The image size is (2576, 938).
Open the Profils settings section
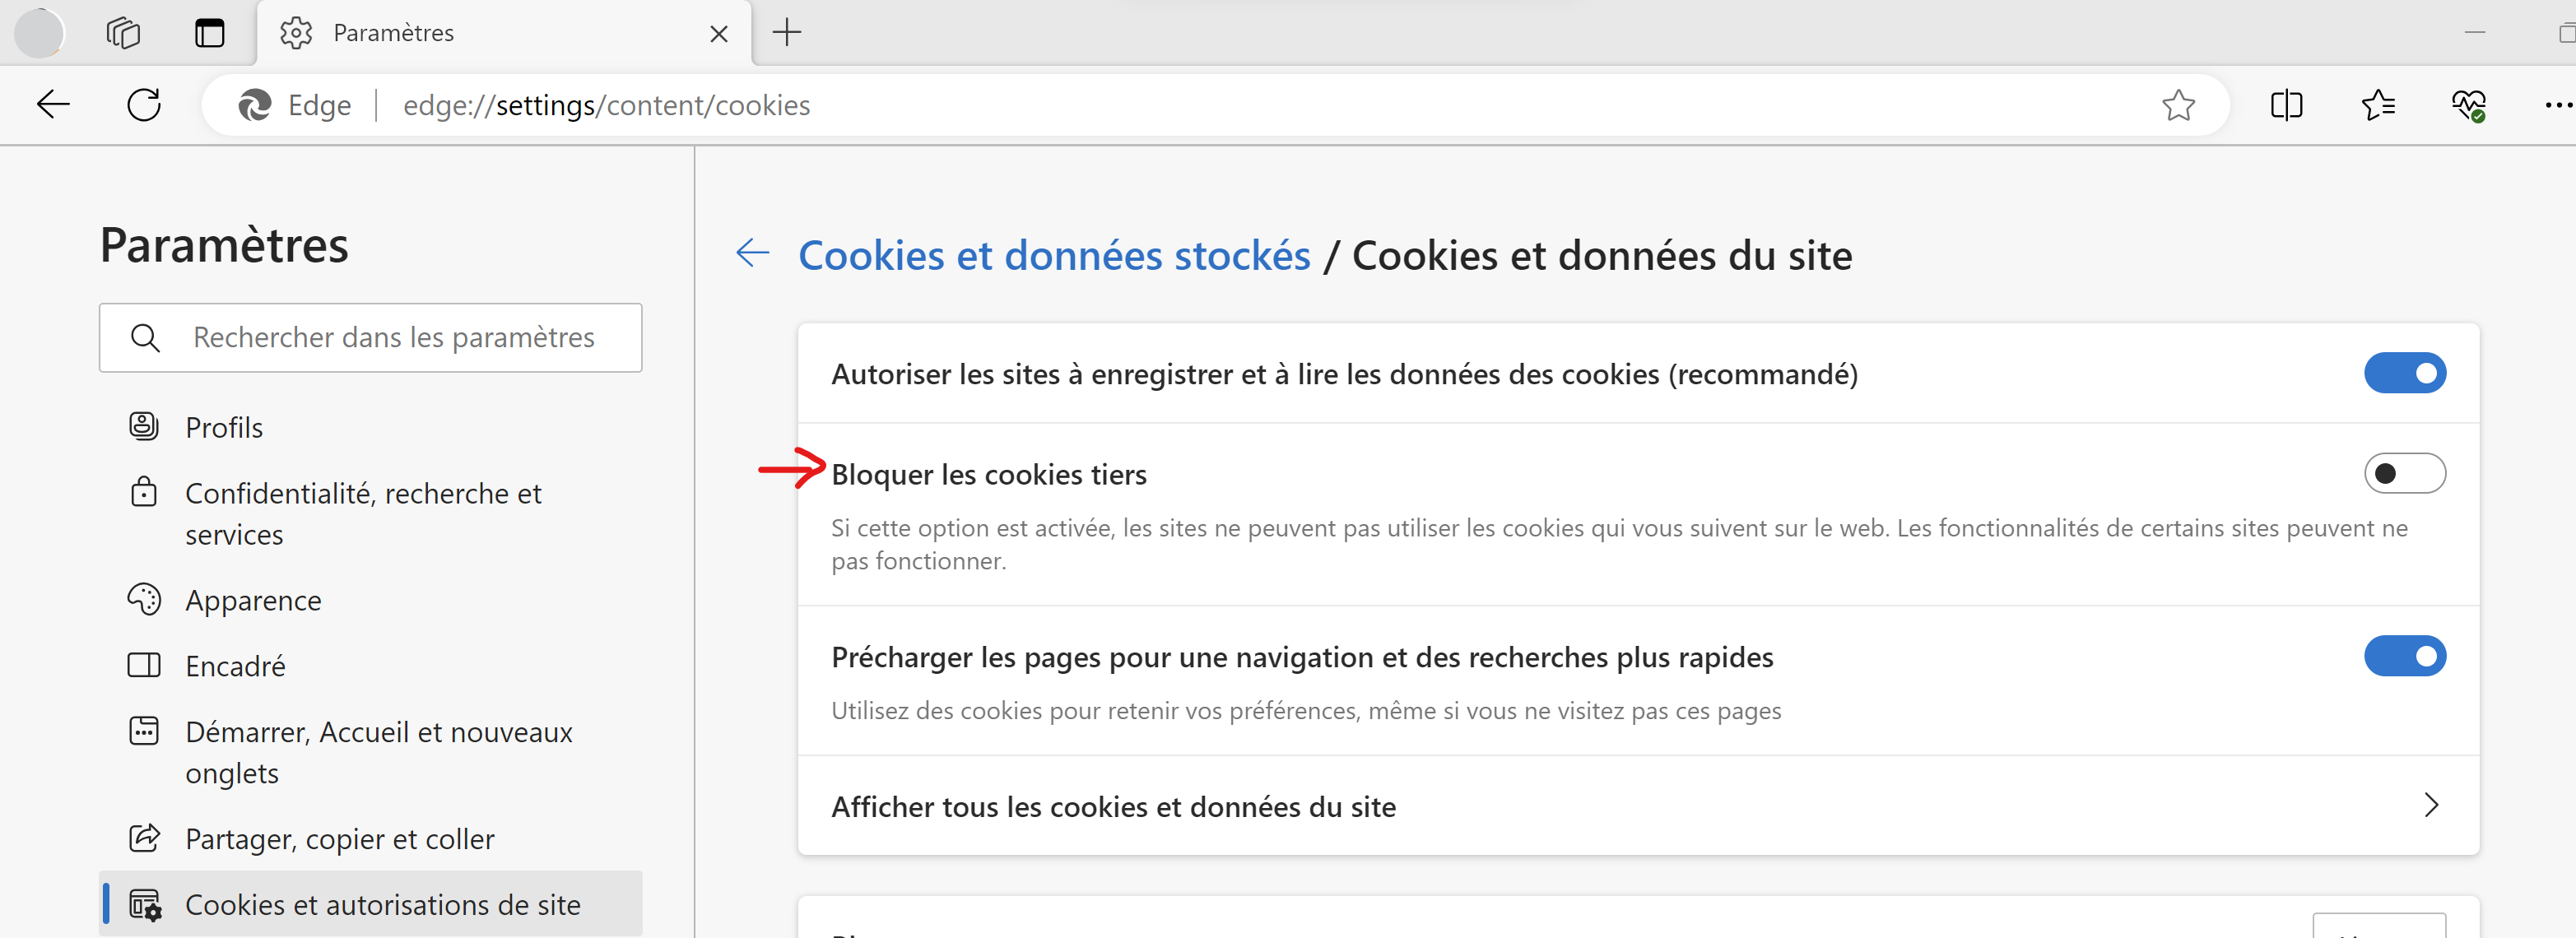click(x=224, y=427)
